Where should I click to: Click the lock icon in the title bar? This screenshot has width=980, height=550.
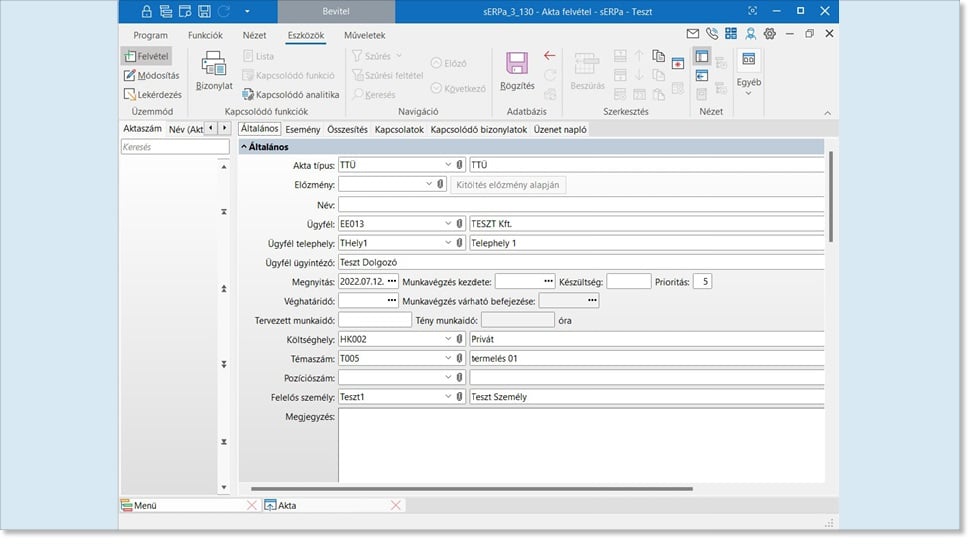(147, 11)
